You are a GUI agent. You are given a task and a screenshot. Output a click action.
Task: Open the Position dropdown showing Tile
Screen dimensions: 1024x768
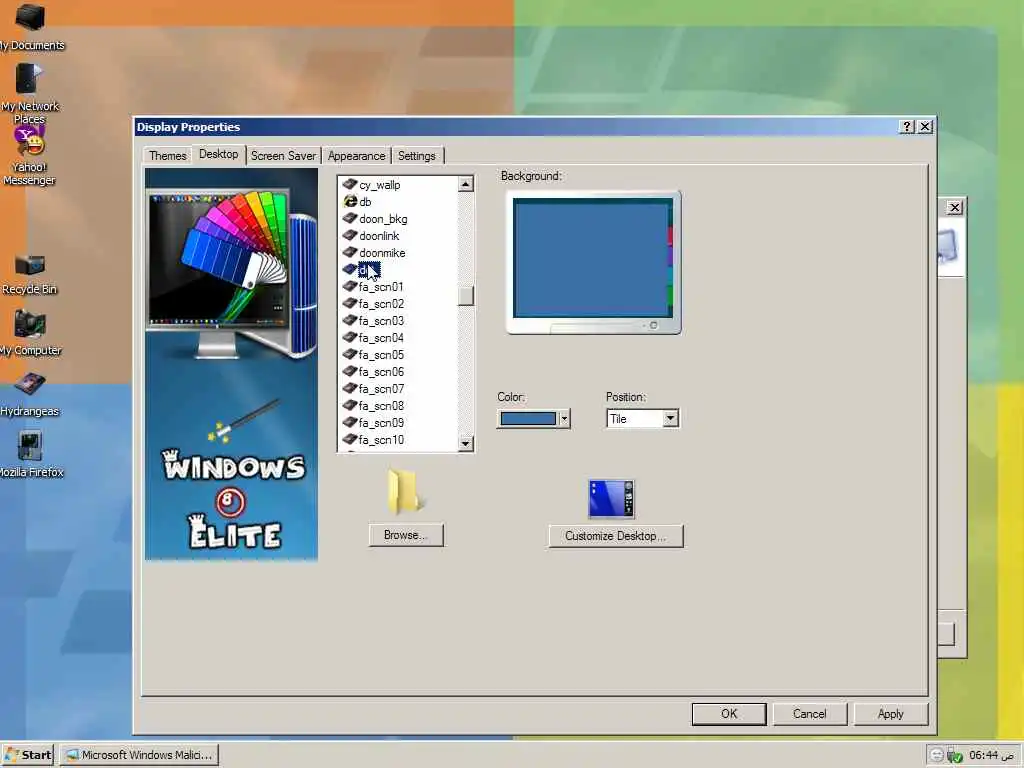pyautogui.click(x=643, y=419)
